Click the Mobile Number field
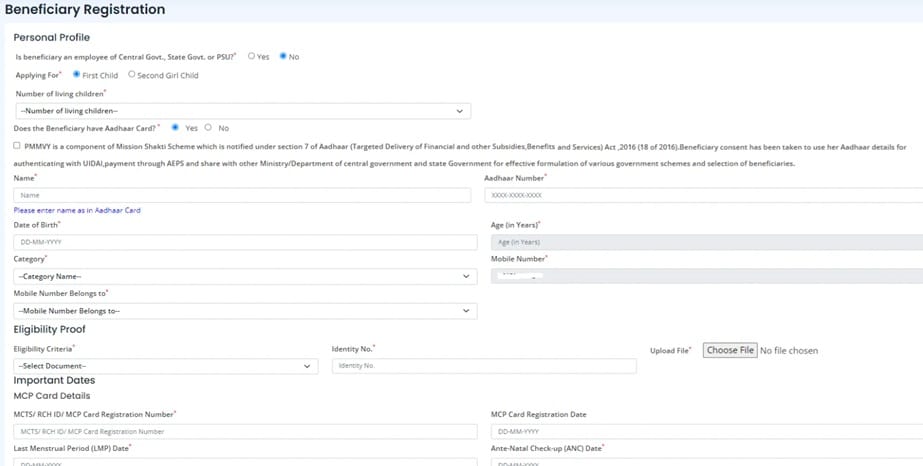The height and width of the screenshot is (466, 923). coord(707,277)
